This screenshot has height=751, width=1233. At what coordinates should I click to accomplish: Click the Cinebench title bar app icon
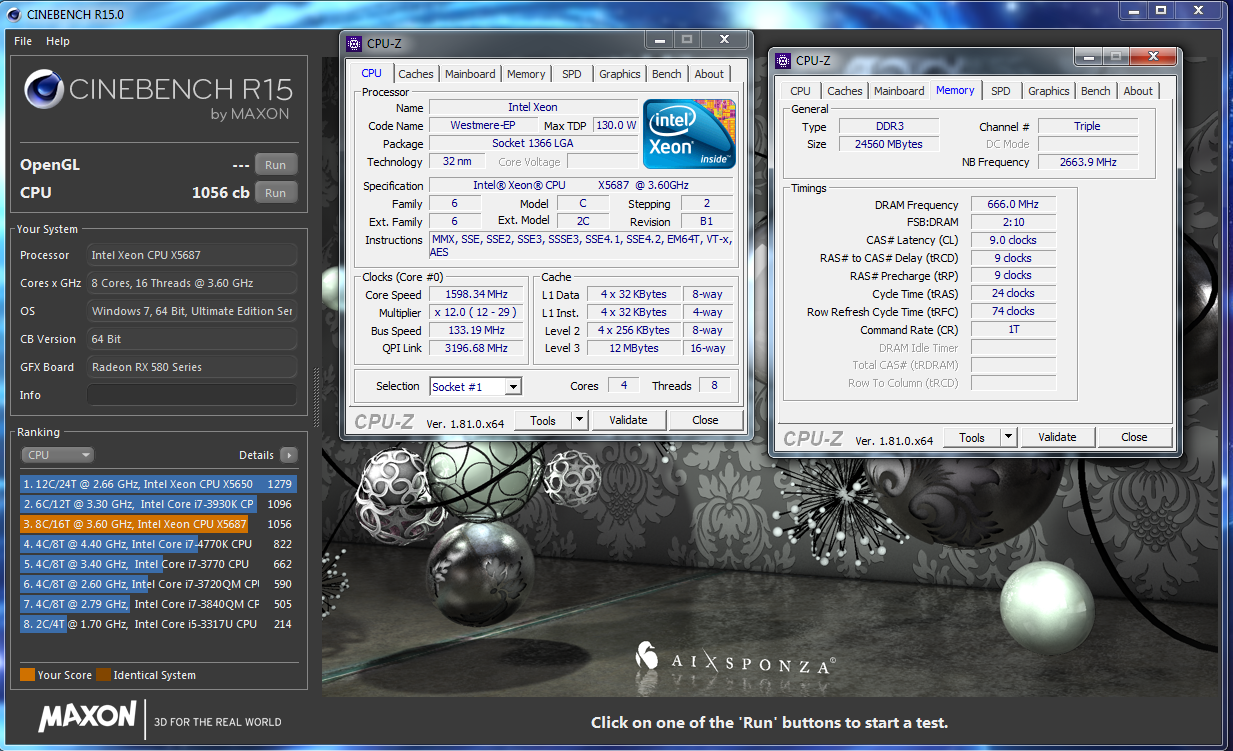[x=15, y=13]
